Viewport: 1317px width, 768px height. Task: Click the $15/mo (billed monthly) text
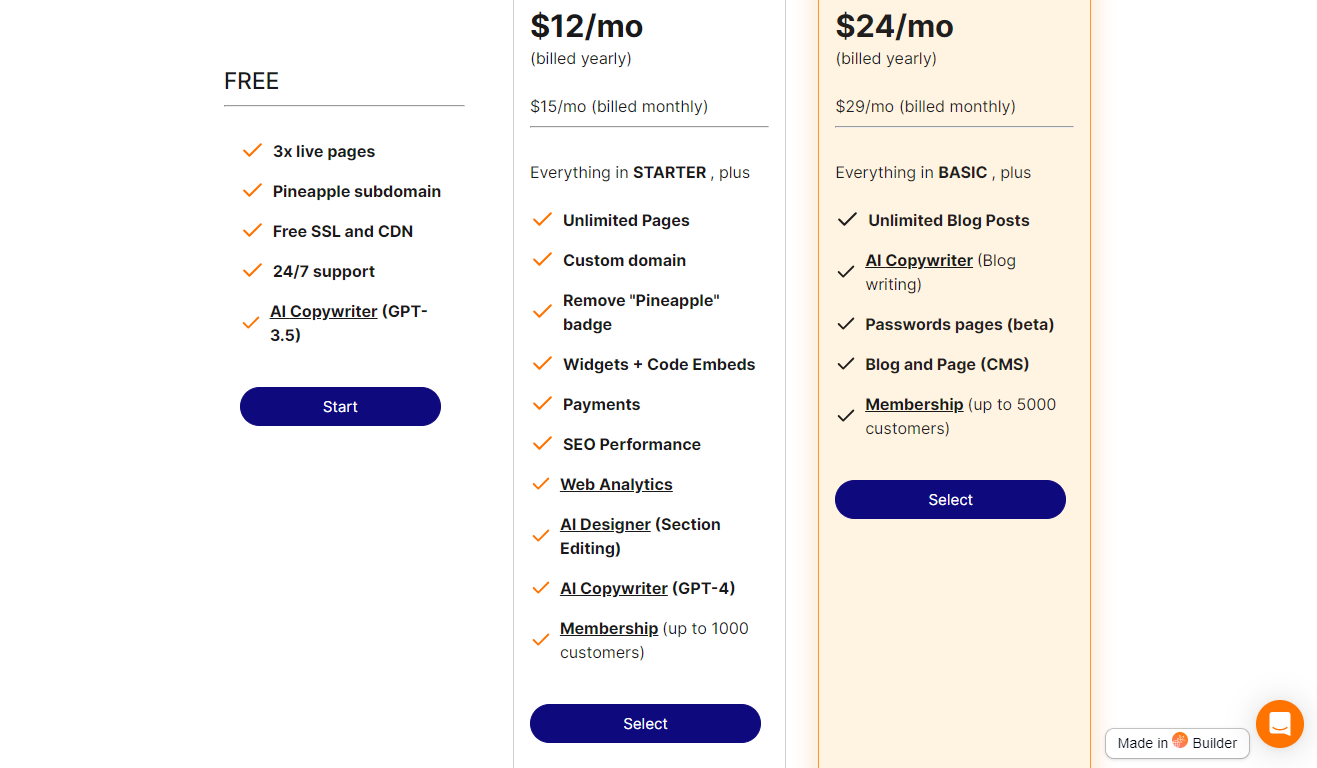619,106
